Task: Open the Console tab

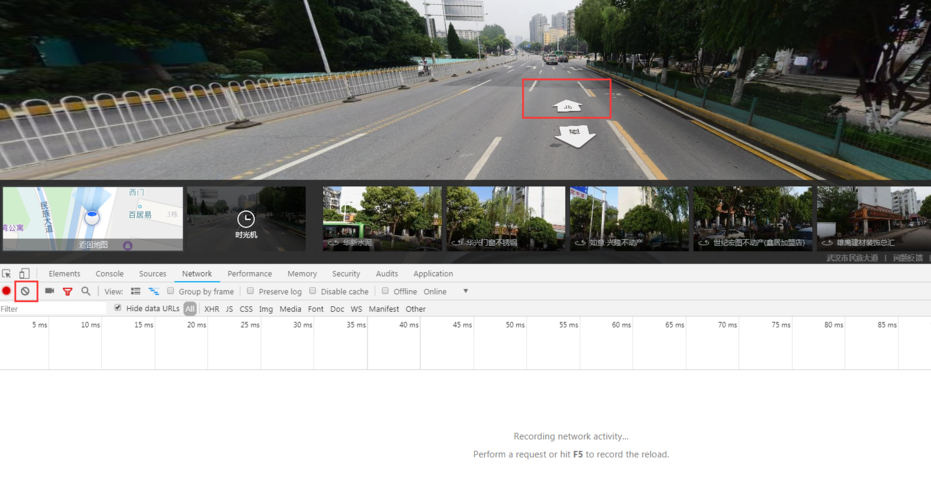Action: point(110,274)
